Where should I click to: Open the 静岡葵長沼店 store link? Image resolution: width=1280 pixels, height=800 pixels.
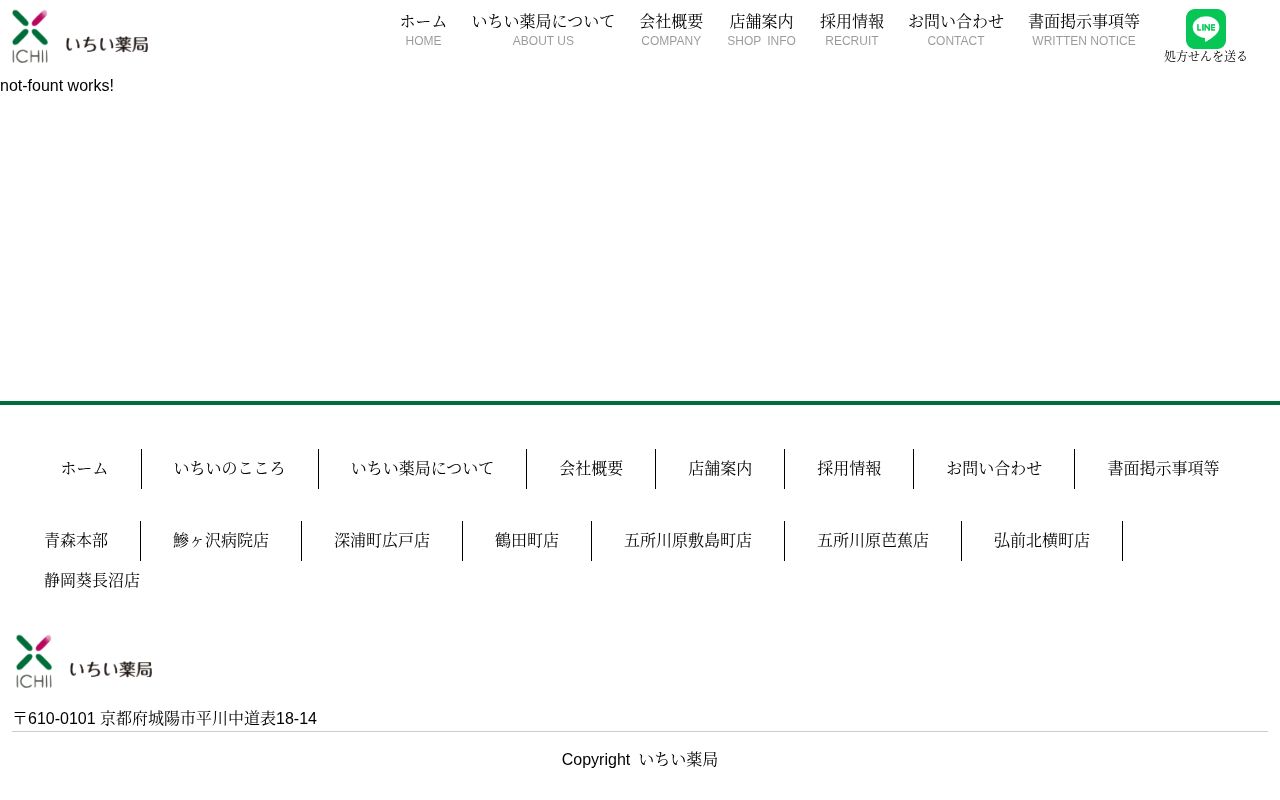[92, 581]
